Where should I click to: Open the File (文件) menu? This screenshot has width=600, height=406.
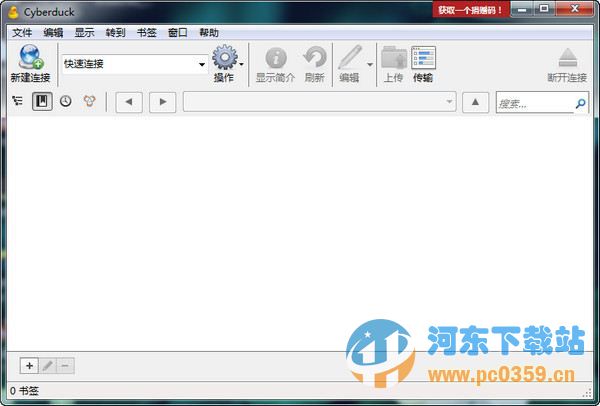point(22,33)
